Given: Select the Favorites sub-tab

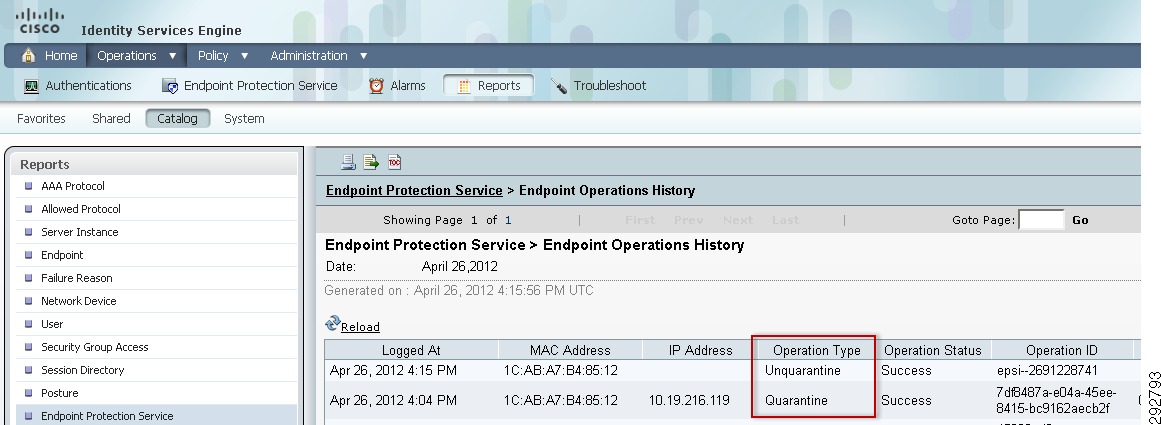Looking at the screenshot, I should (41, 118).
